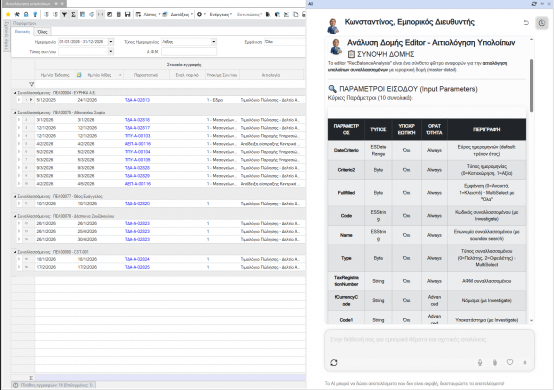
Task: Click the refresh icon in AI panel title bar
Action: click(x=534, y=4)
